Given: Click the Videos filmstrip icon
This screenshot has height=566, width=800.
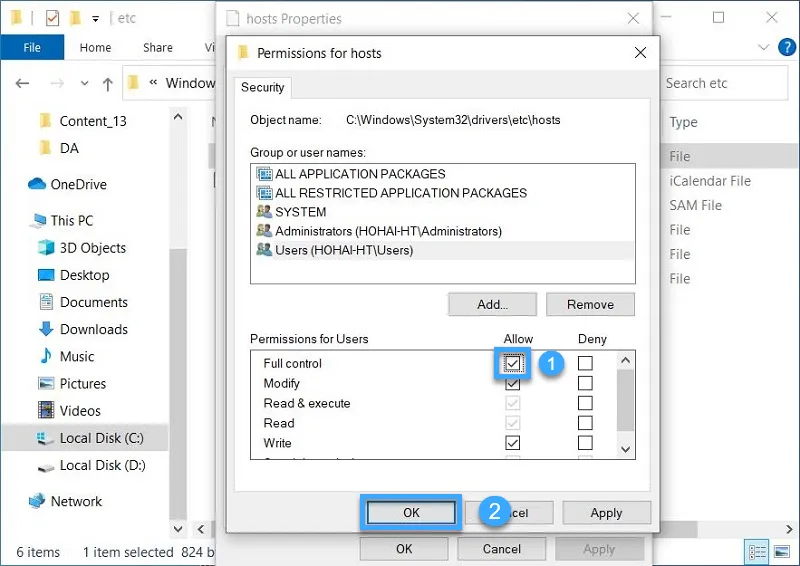Looking at the screenshot, I should click(x=46, y=410).
